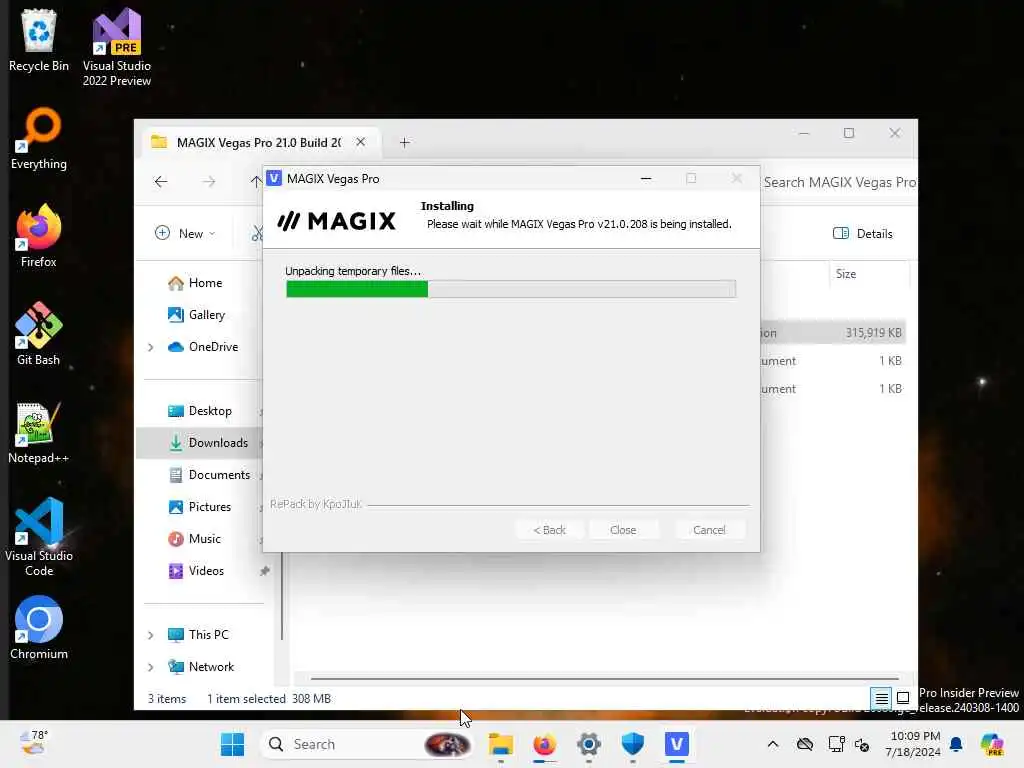
Task: Open the Chromium desktop icon
Action: coord(39,628)
